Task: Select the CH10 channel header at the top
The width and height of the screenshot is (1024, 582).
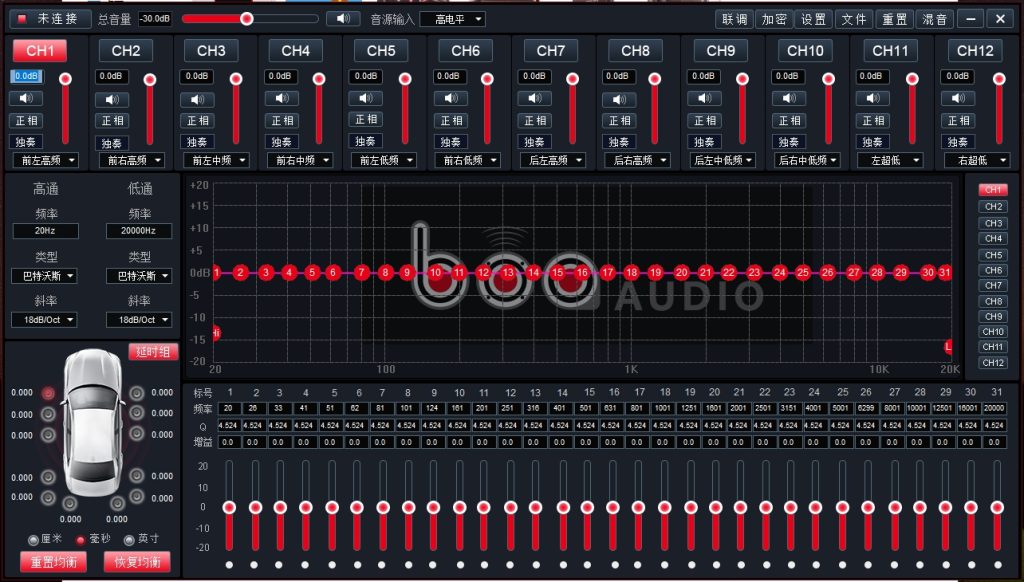Action: click(805, 51)
